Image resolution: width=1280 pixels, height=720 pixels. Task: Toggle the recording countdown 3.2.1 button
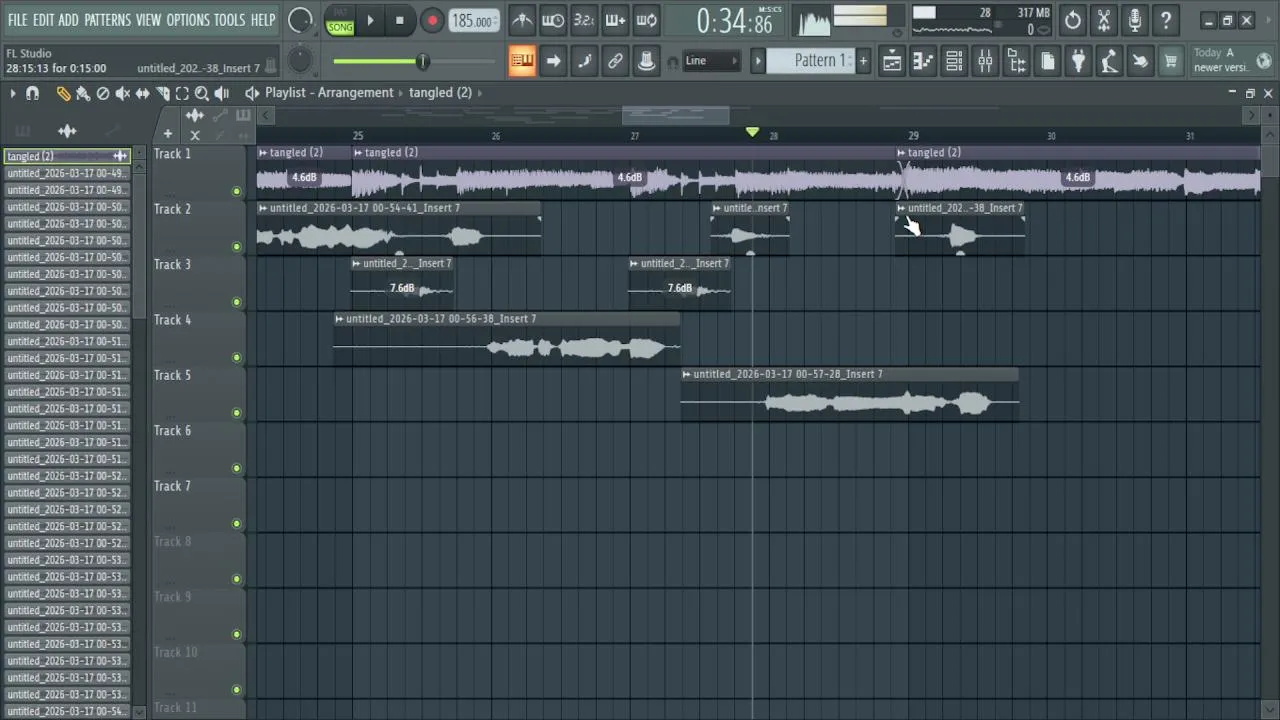click(x=584, y=20)
